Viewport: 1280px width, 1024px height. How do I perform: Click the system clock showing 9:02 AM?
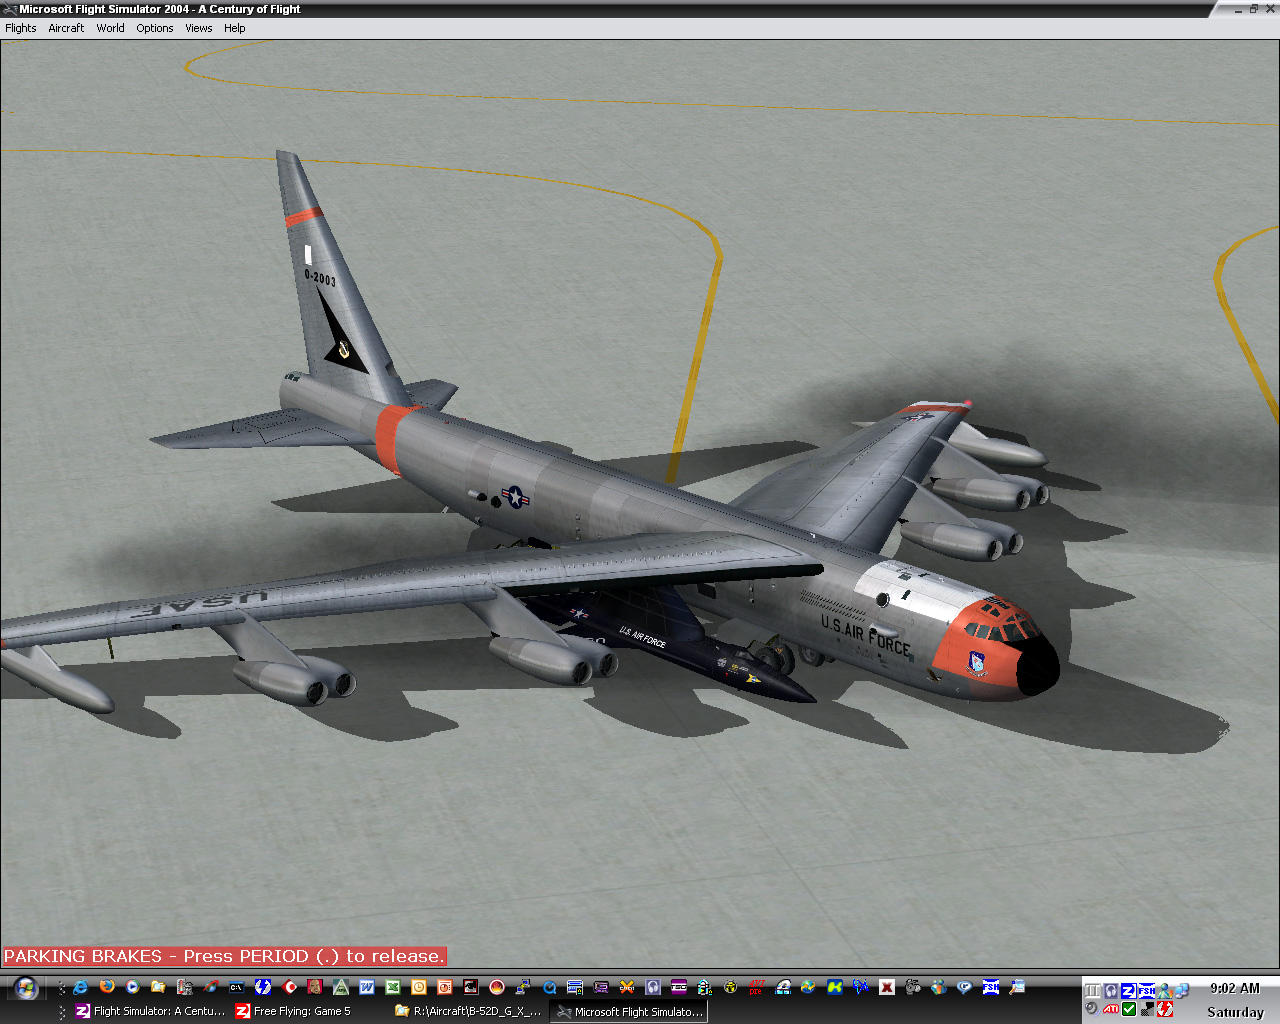pyautogui.click(x=1235, y=988)
